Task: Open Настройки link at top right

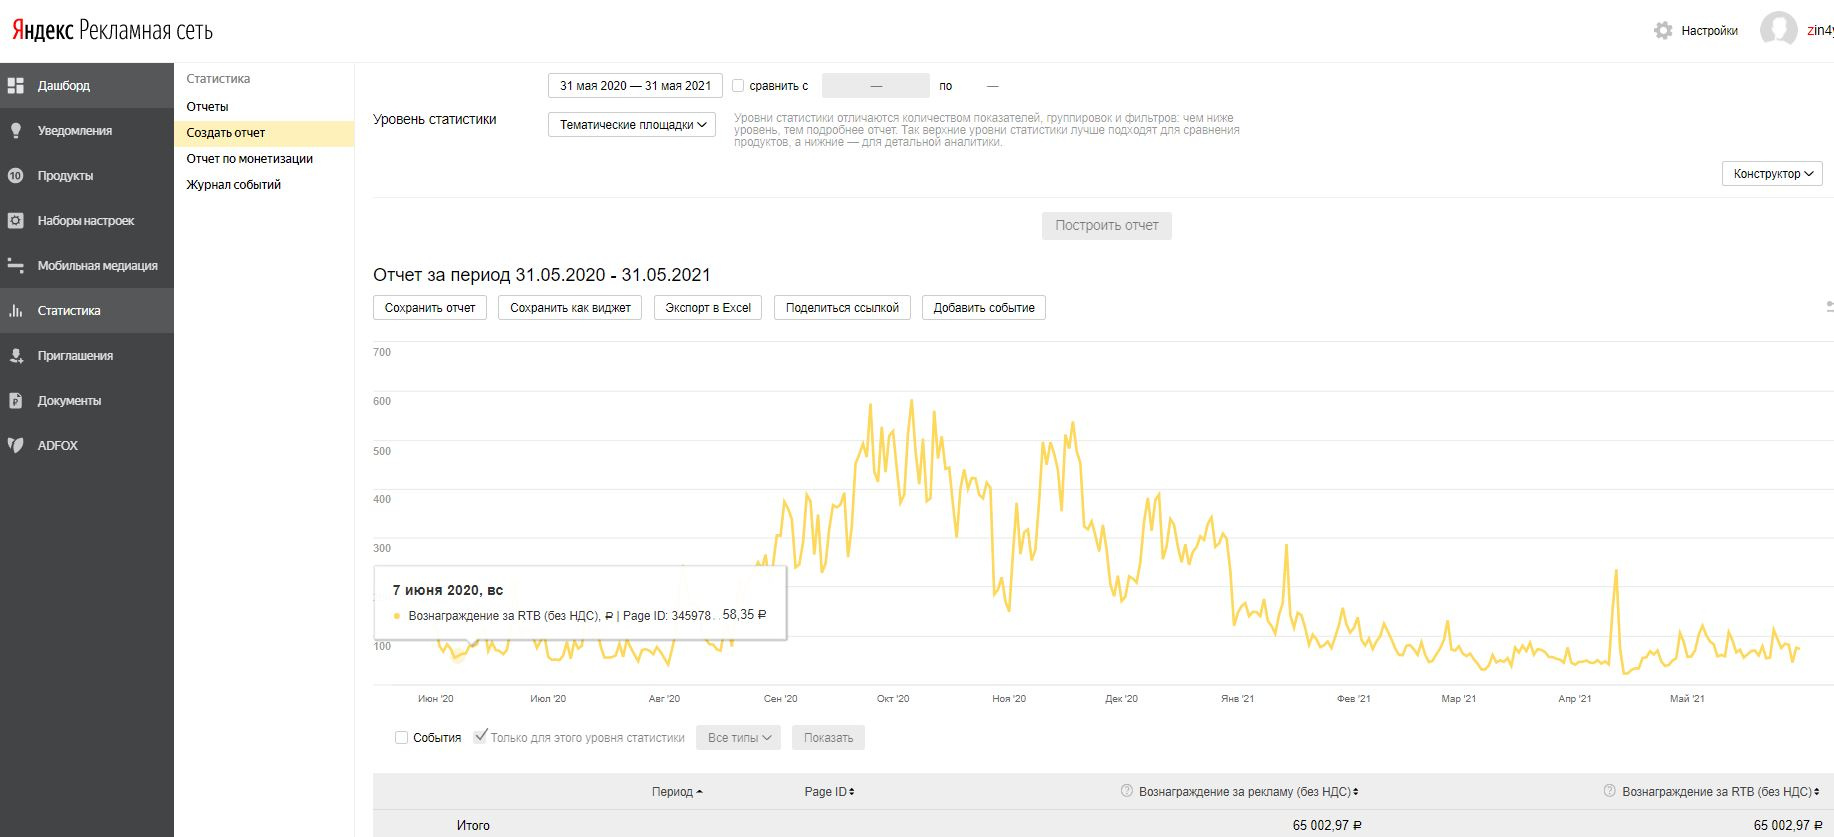Action: tap(1709, 31)
